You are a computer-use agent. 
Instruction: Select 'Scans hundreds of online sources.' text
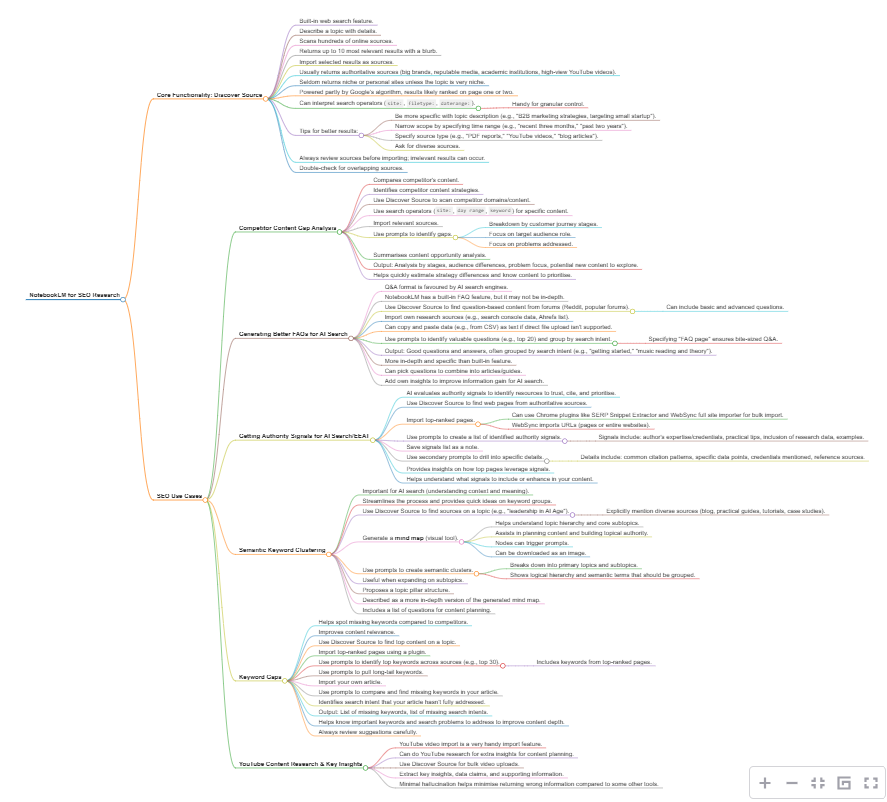click(x=346, y=41)
